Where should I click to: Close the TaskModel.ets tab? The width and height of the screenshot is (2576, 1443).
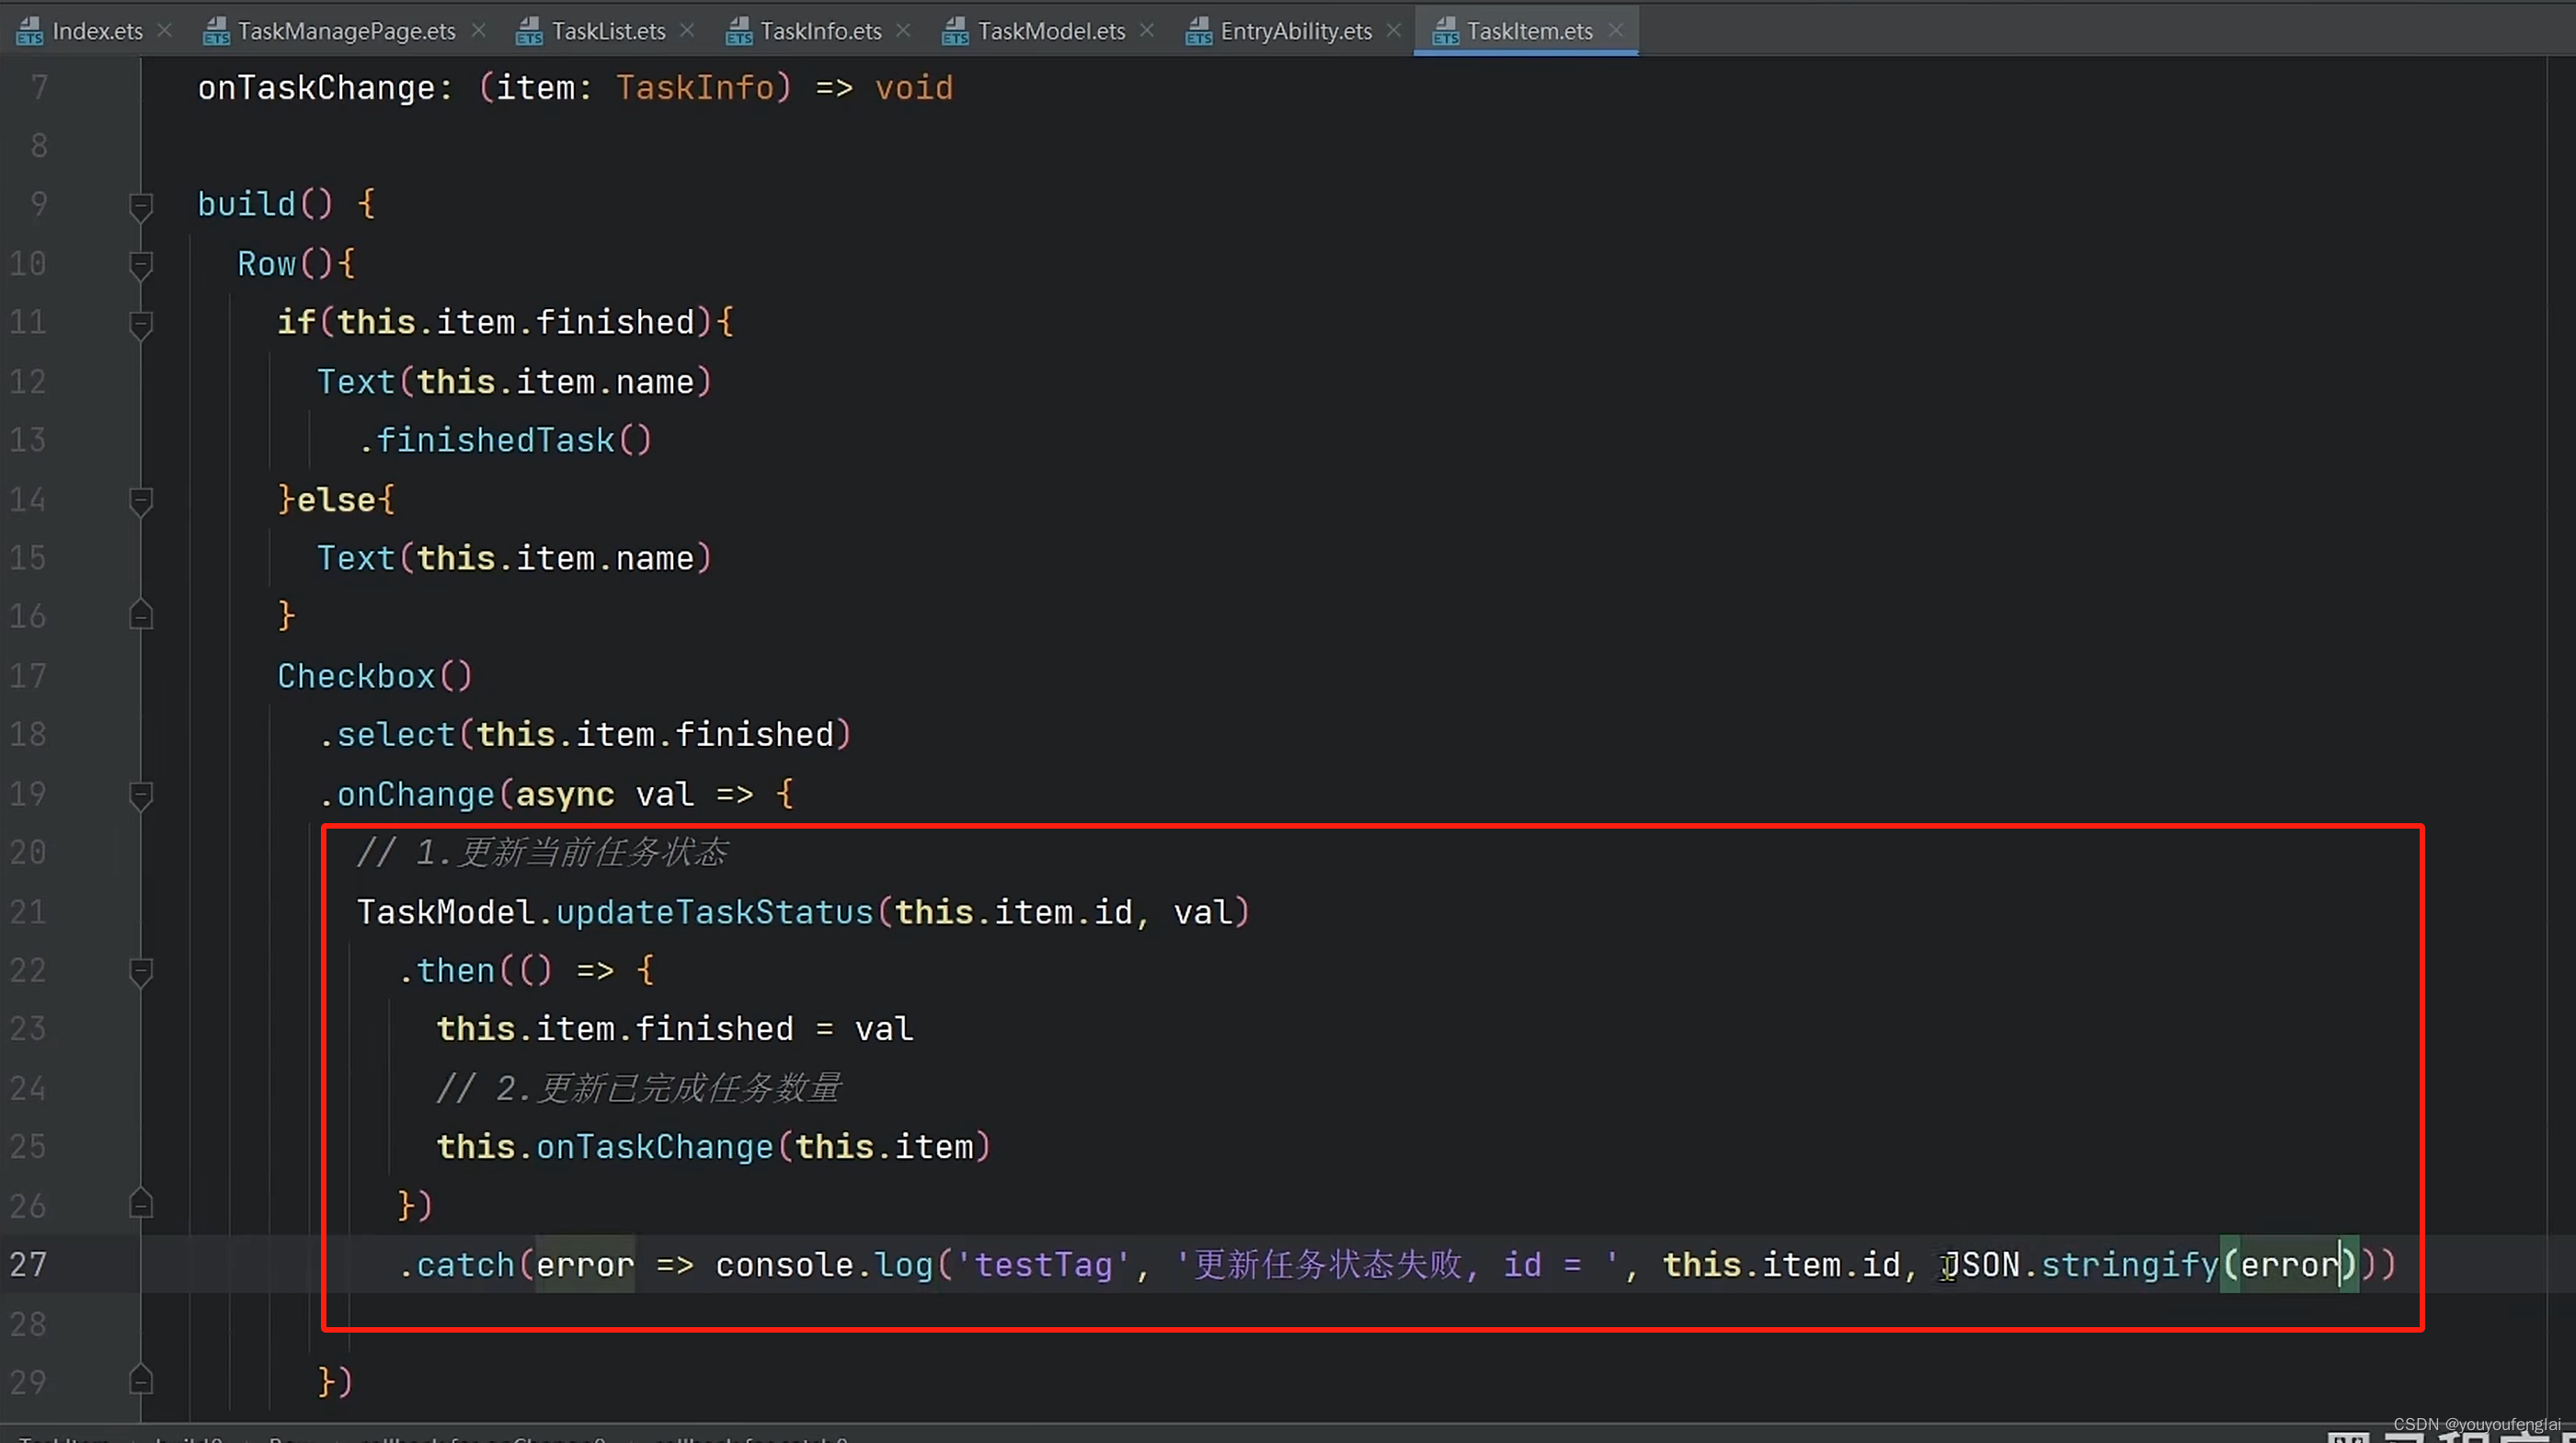(1148, 31)
